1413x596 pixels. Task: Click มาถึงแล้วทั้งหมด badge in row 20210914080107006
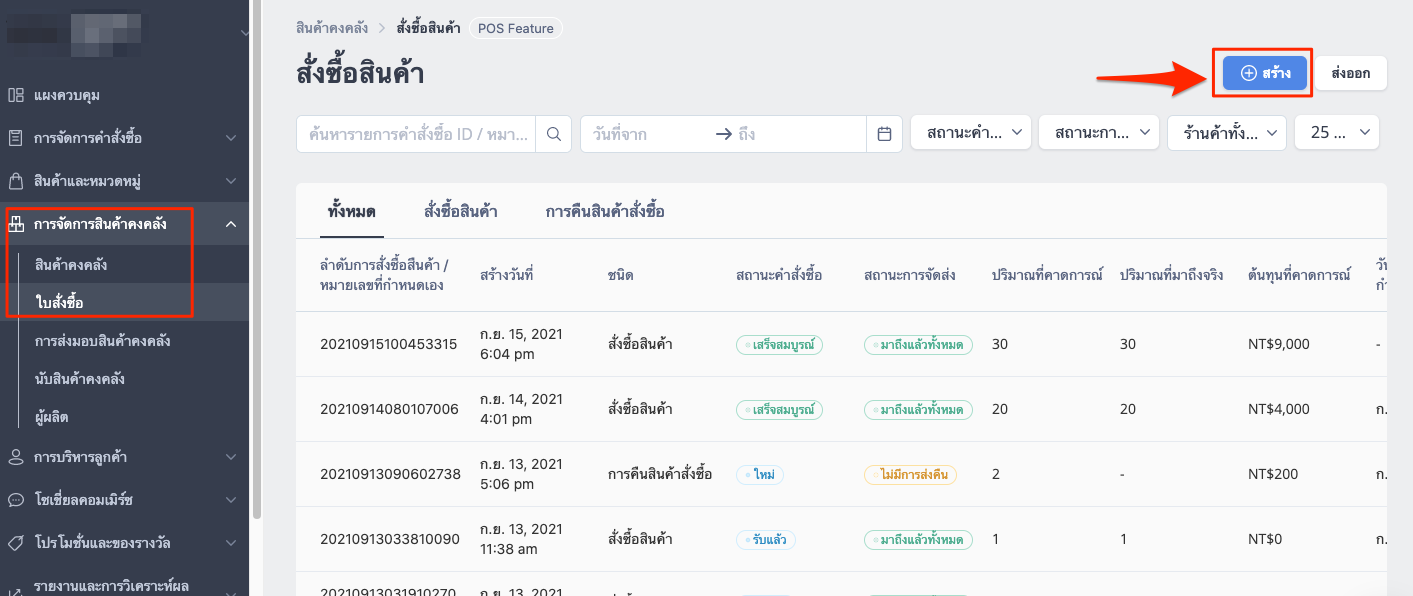tap(918, 410)
